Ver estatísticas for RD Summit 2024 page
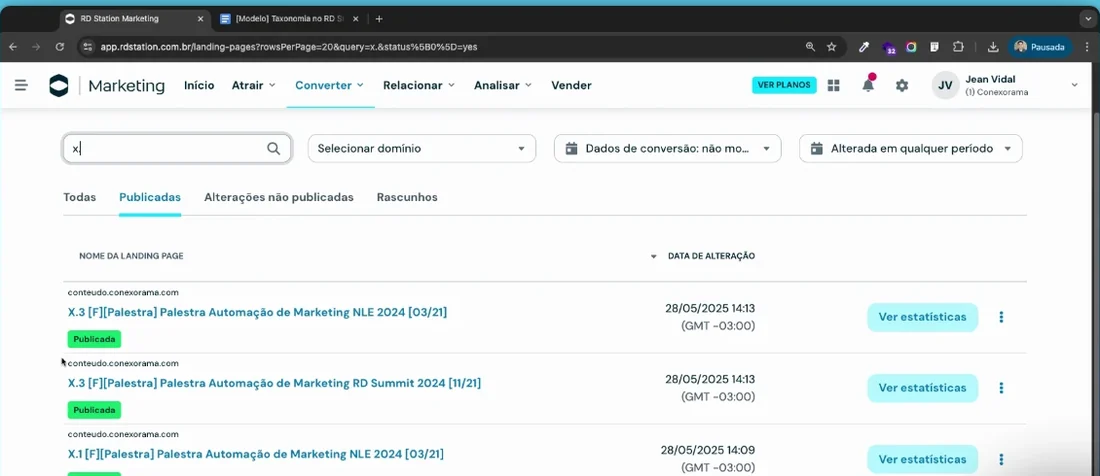Image resolution: width=1100 pixels, height=476 pixels. pyautogui.click(x=923, y=388)
